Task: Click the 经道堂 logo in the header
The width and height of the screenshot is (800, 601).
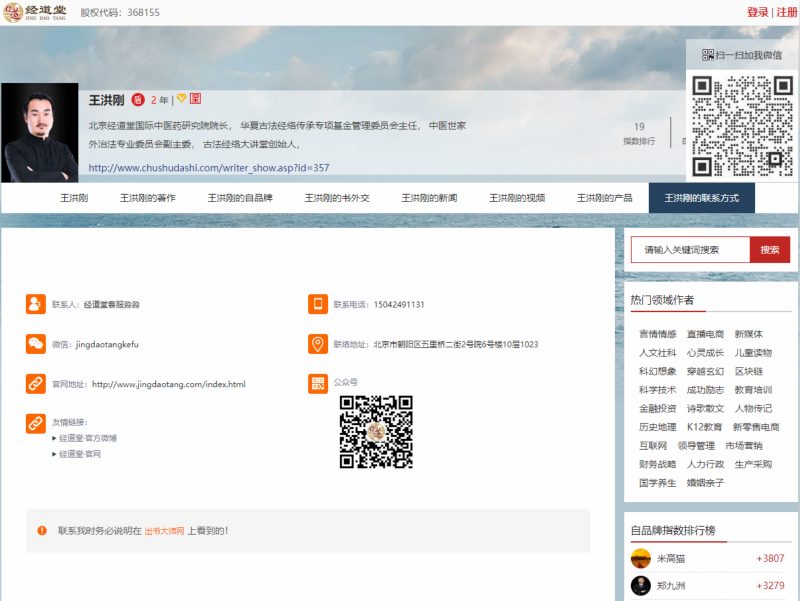Action: [34, 13]
